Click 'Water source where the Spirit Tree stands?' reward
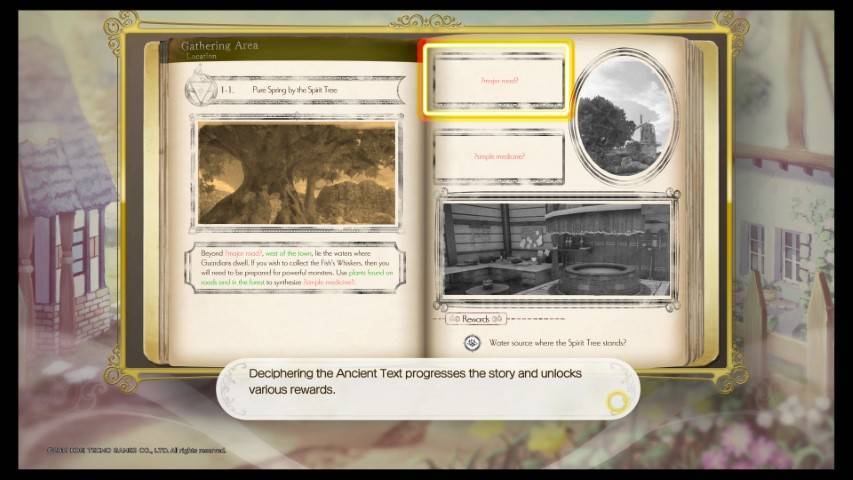853x480 pixels. 558,343
